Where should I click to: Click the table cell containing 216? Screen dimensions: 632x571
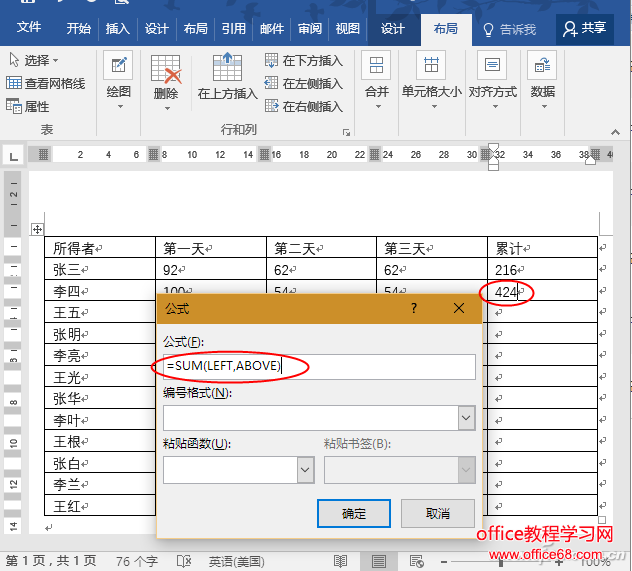click(x=542, y=269)
